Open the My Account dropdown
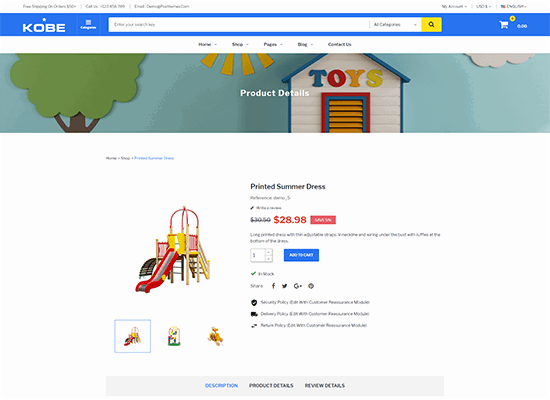This screenshot has height=400, width=550. click(x=454, y=6)
